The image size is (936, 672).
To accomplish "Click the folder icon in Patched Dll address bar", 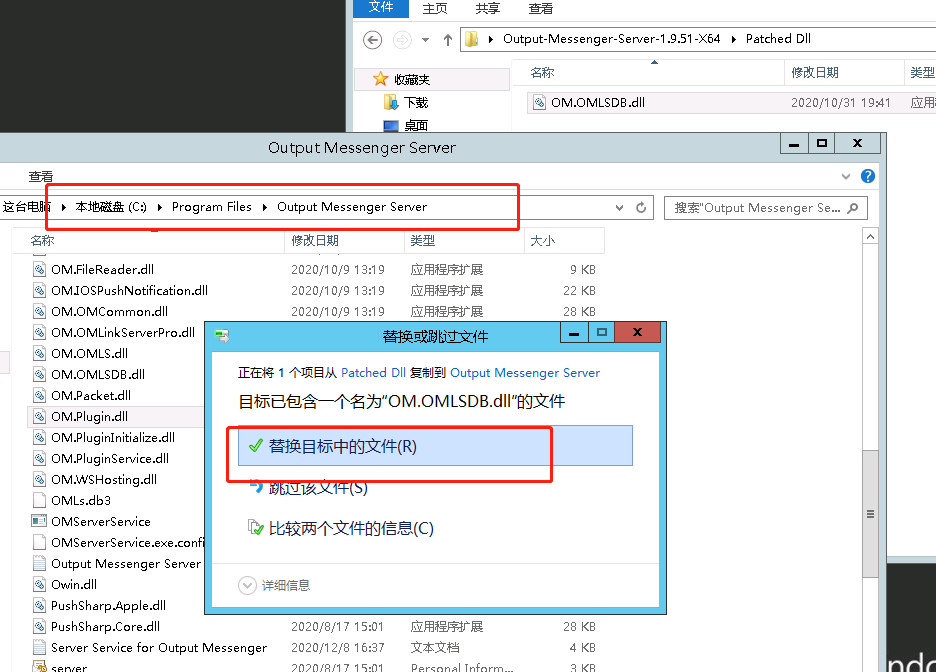I will pos(472,39).
